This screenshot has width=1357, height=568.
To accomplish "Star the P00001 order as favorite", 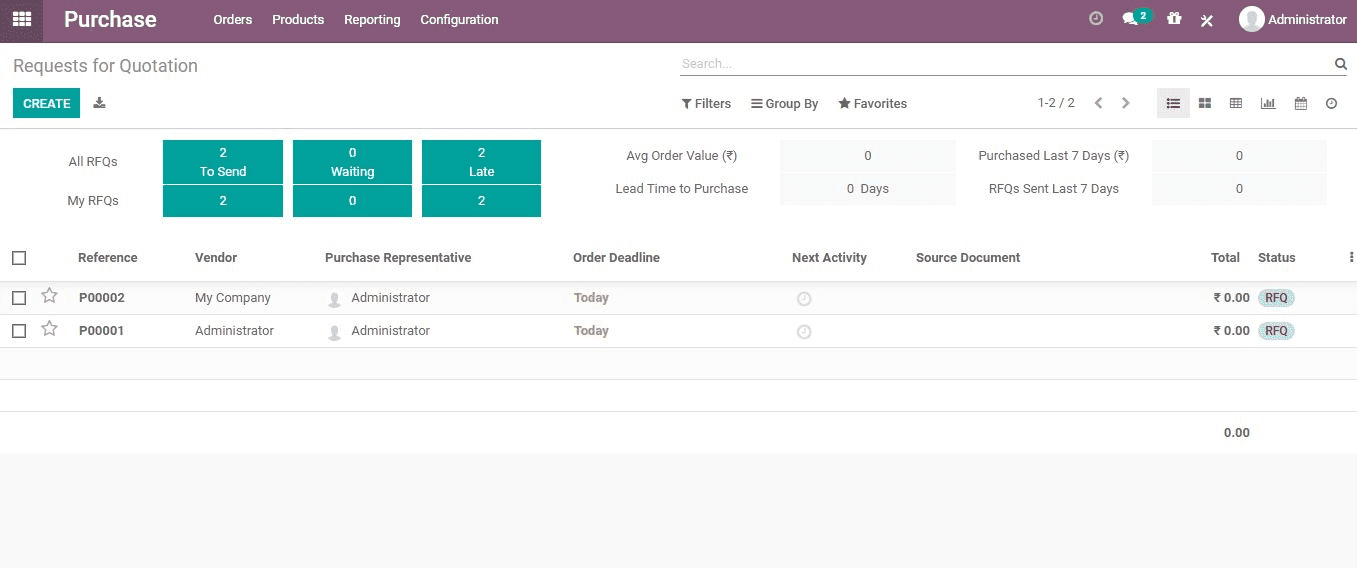I will [49, 329].
